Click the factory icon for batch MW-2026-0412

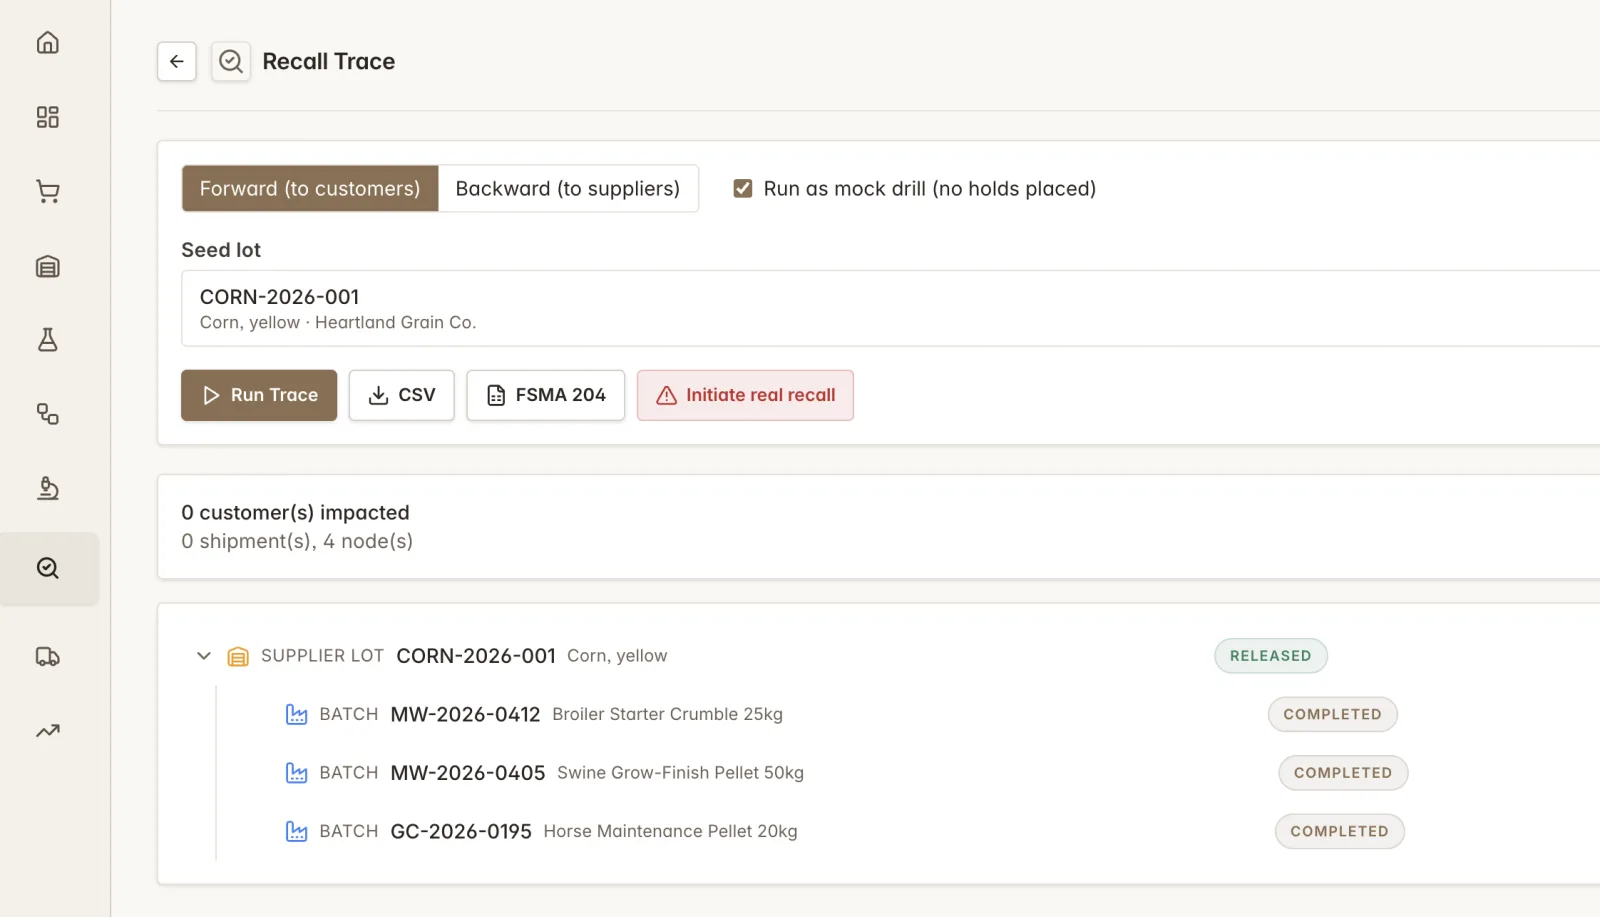tap(296, 714)
